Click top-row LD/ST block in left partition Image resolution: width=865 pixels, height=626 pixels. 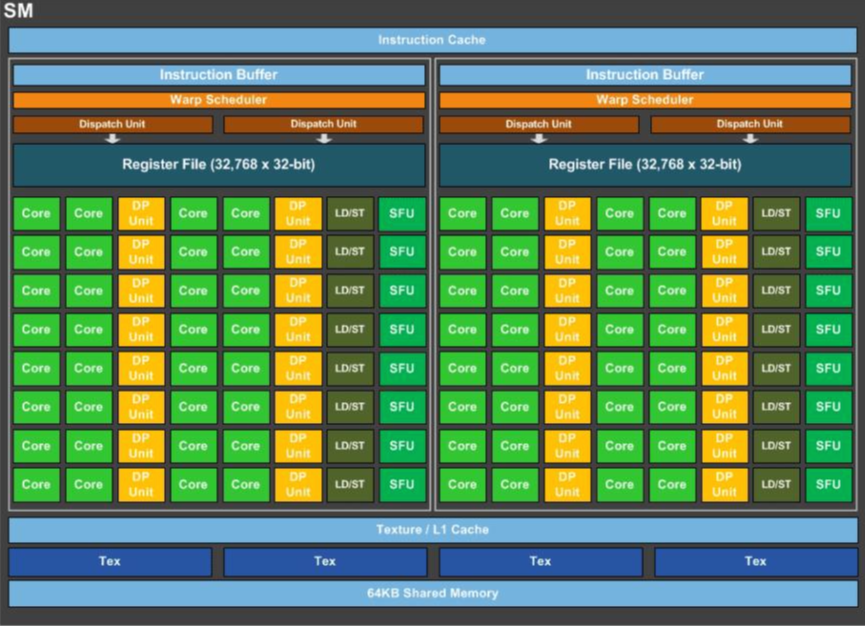coord(350,213)
